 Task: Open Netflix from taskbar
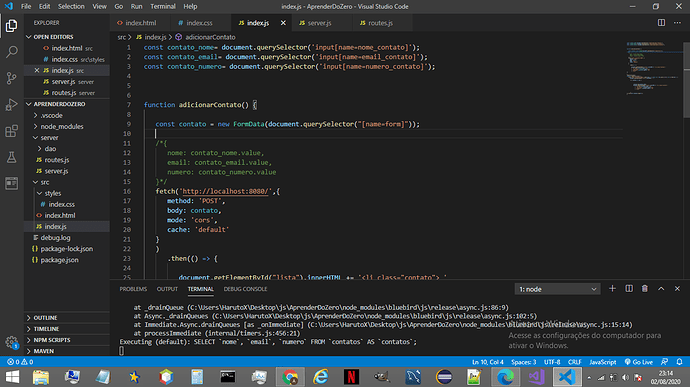coord(351,377)
